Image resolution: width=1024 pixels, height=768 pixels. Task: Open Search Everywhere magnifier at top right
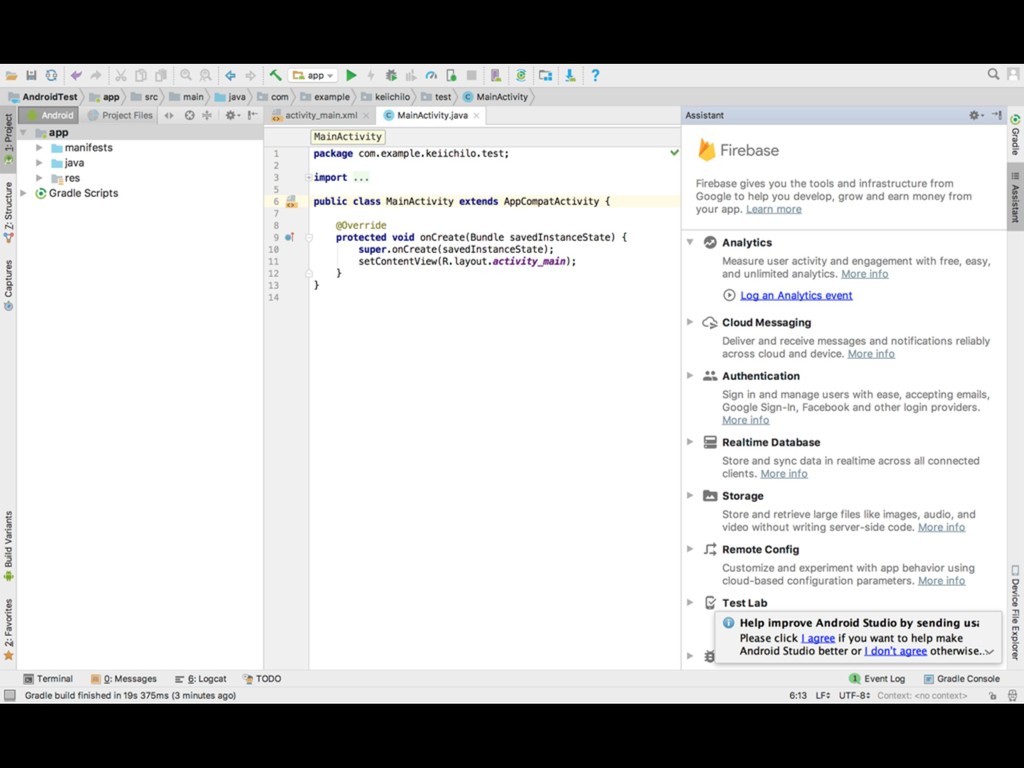pyautogui.click(x=993, y=74)
